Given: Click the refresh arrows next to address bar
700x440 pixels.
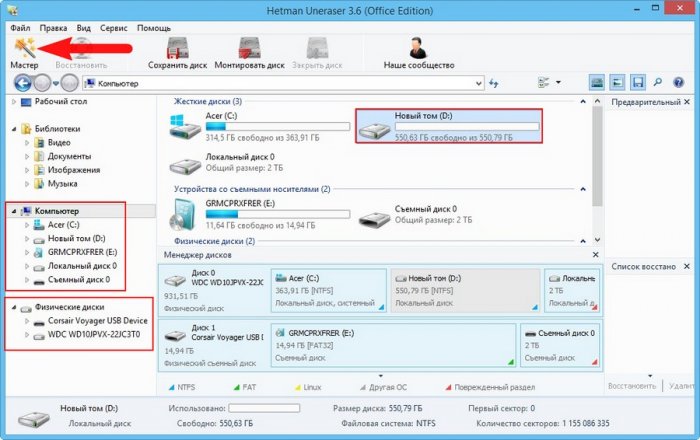Looking at the screenshot, I should coord(493,83).
